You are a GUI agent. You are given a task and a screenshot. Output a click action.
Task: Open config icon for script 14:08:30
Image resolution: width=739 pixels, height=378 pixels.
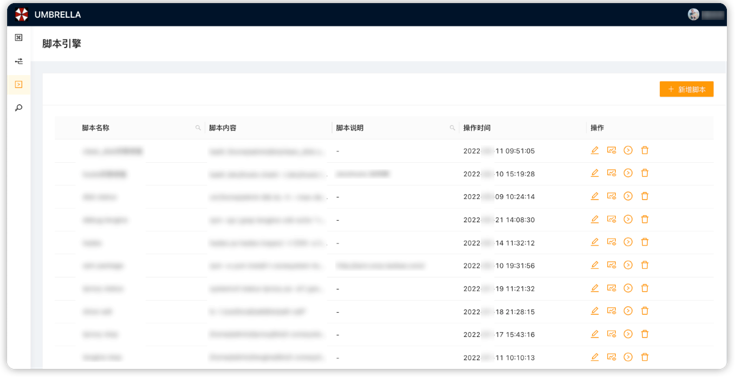[611, 219]
